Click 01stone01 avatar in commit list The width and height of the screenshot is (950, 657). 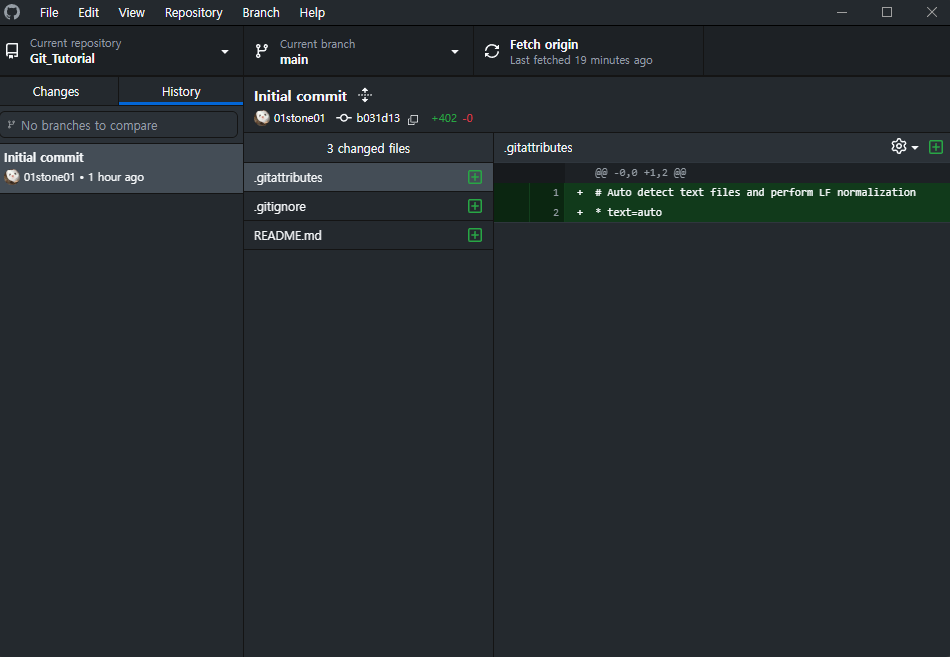pos(12,177)
